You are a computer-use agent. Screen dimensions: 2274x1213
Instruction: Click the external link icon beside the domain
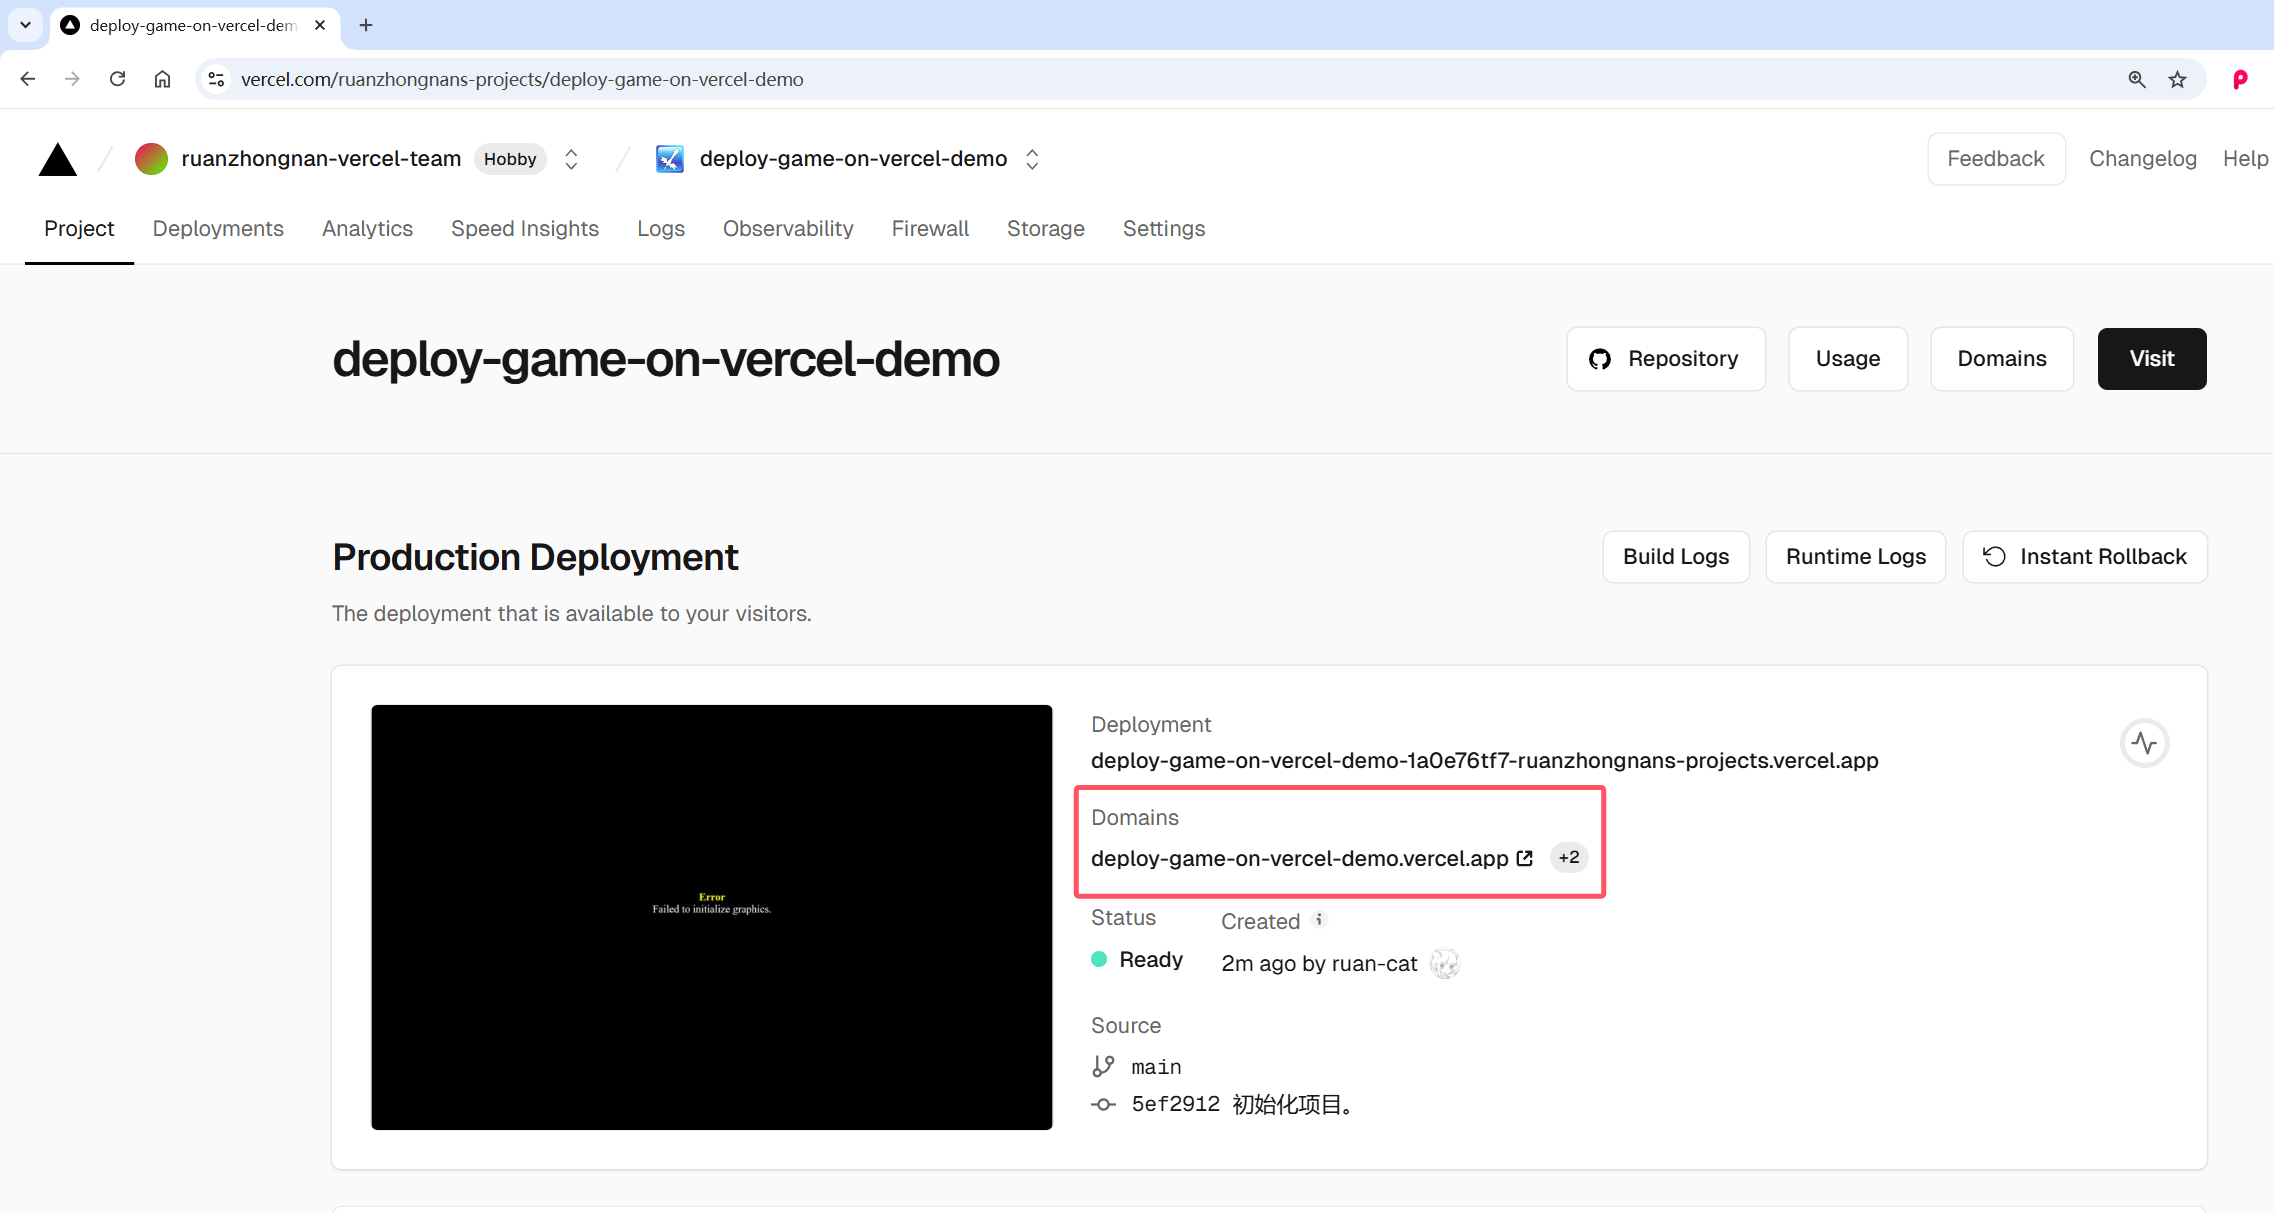coord(1525,858)
